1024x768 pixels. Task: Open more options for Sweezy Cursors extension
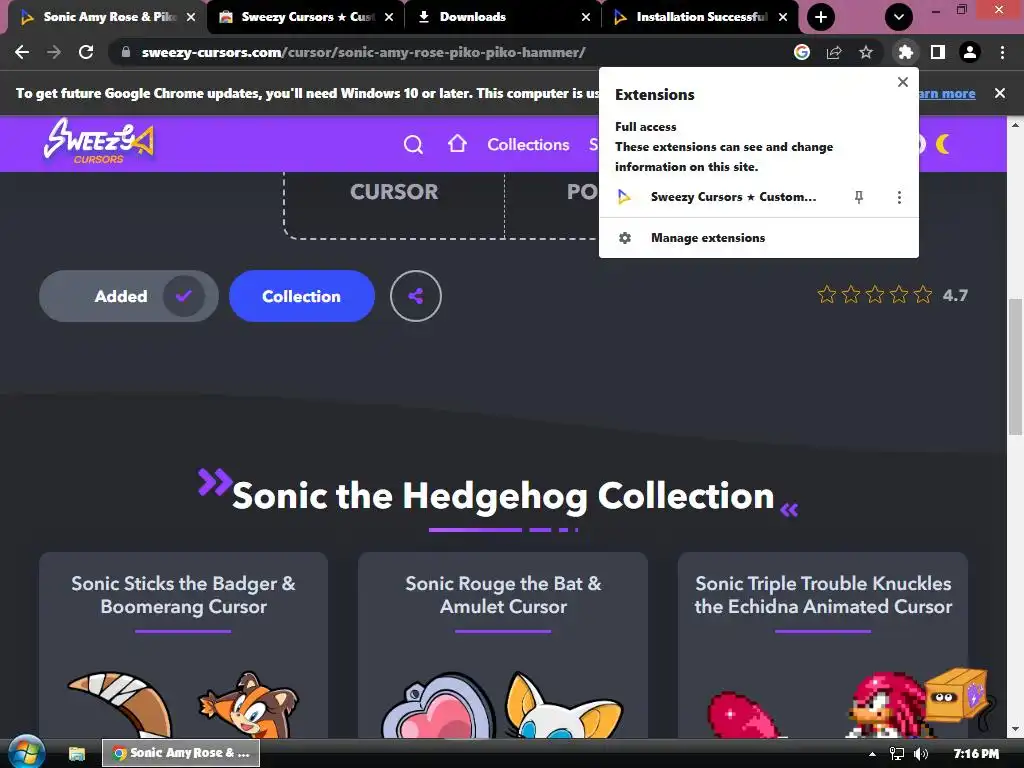pyautogui.click(x=899, y=197)
